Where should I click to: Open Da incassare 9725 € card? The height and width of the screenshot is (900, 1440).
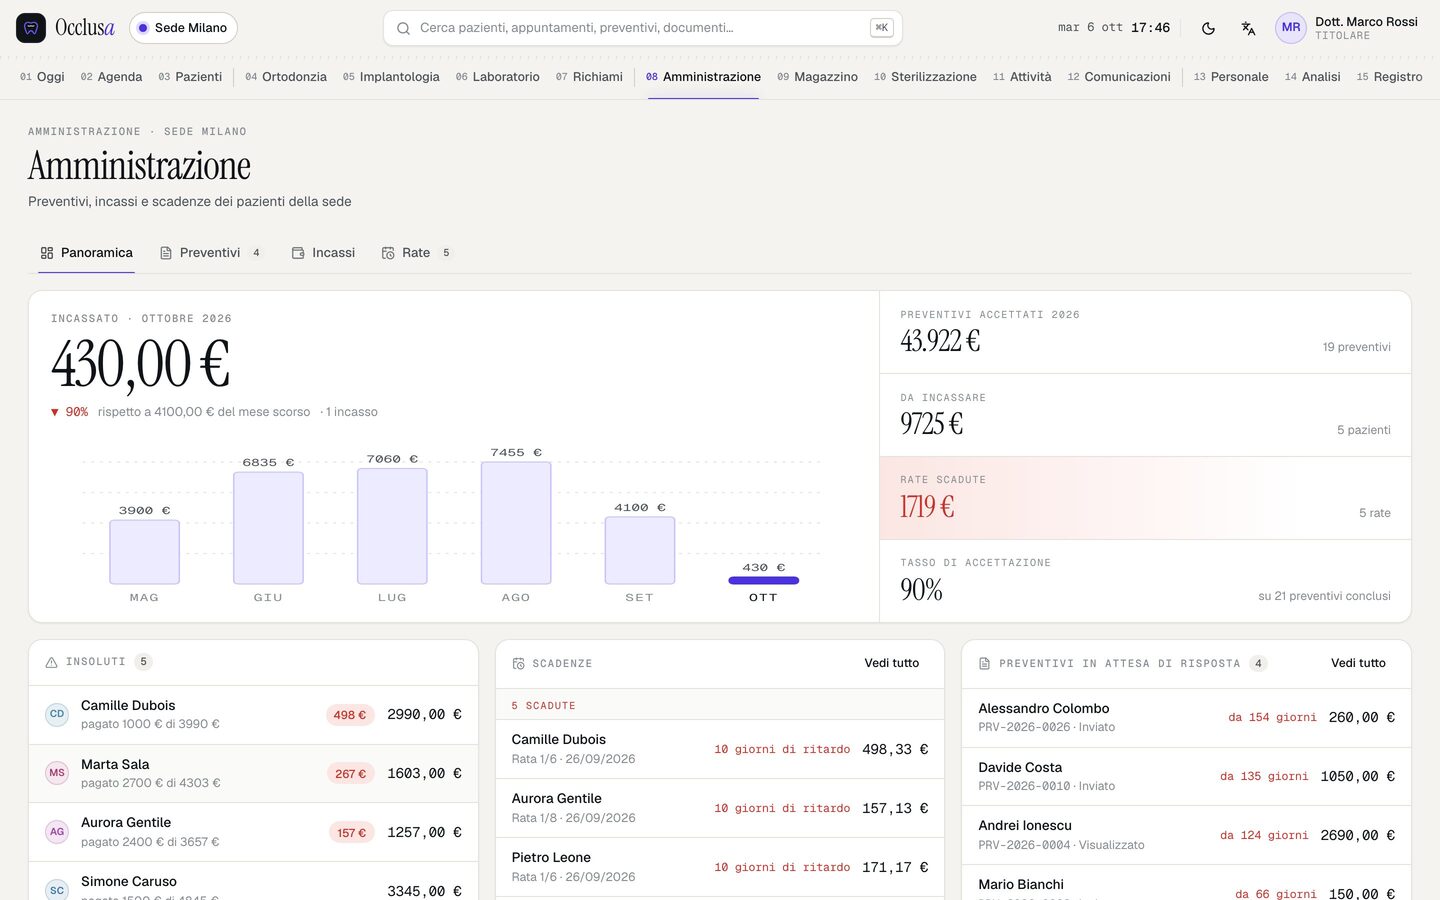(1145, 415)
